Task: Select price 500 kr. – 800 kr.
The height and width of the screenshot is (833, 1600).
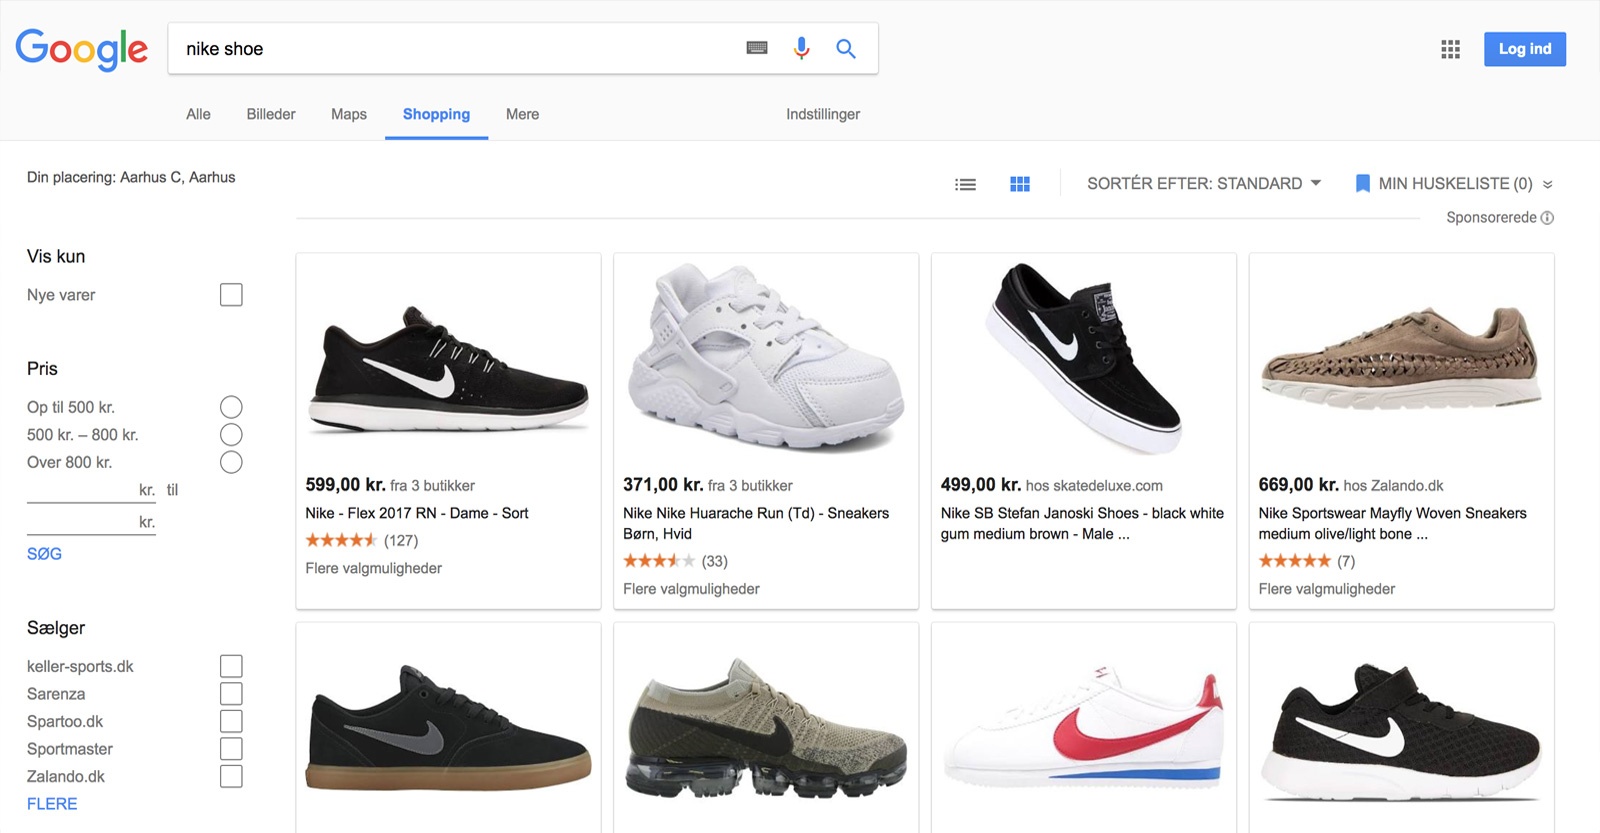Action: (x=231, y=434)
